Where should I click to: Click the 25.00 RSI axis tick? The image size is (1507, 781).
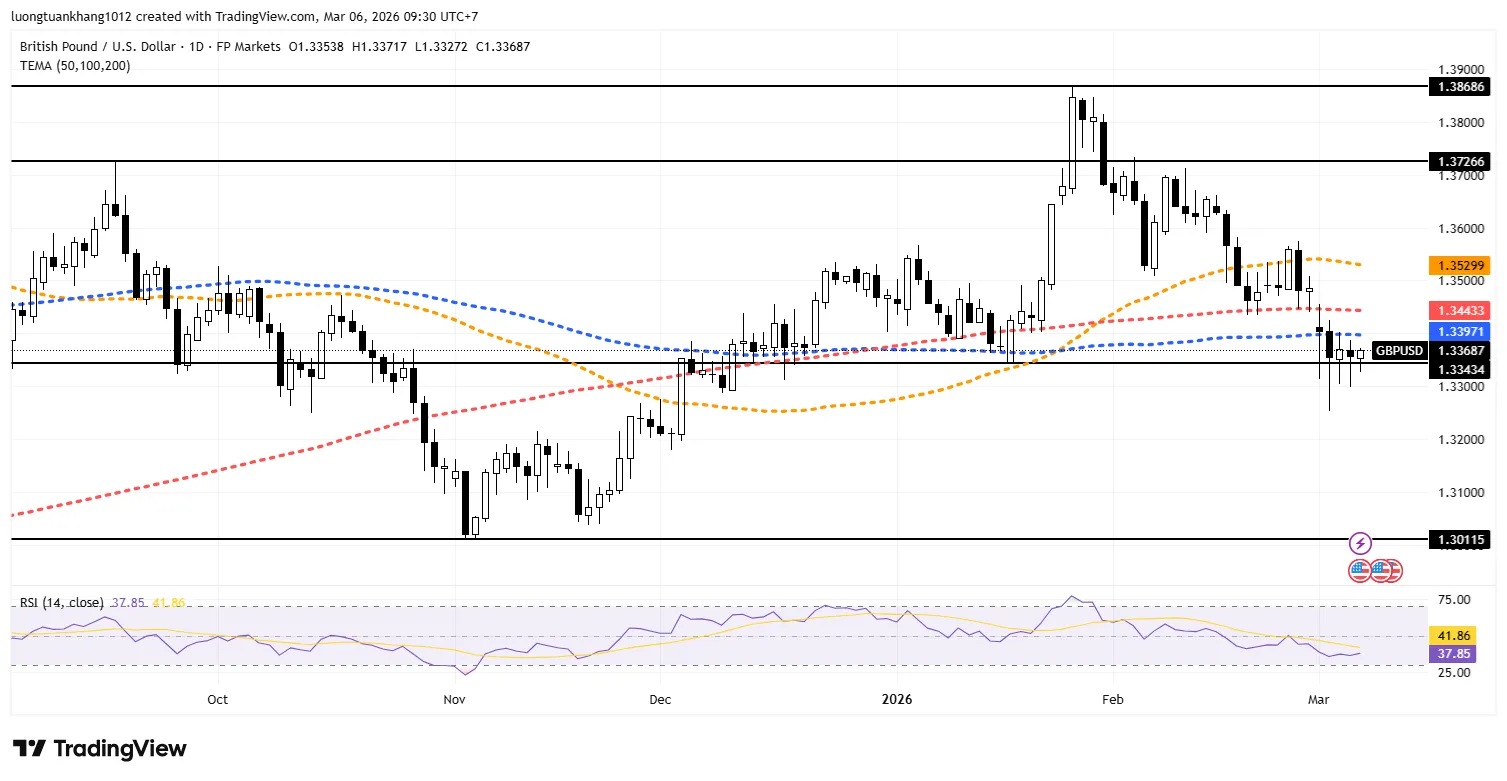coord(1456,673)
